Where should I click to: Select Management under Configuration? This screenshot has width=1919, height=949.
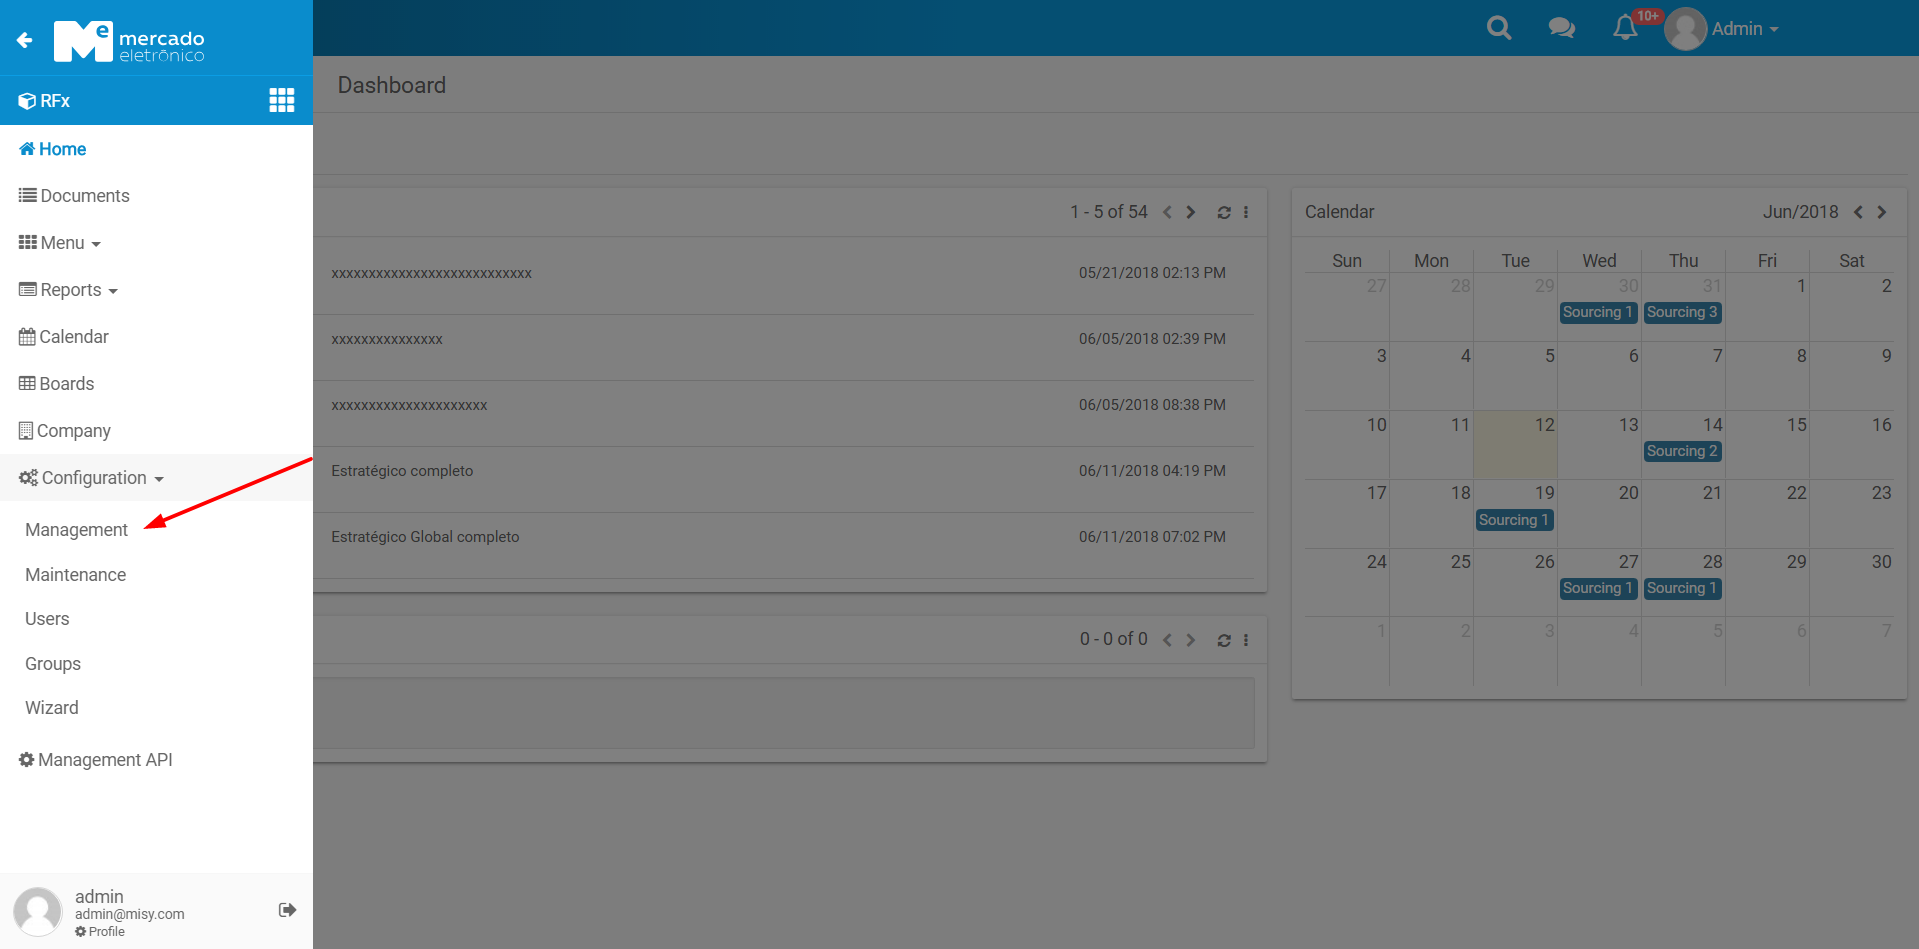click(x=77, y=530)
